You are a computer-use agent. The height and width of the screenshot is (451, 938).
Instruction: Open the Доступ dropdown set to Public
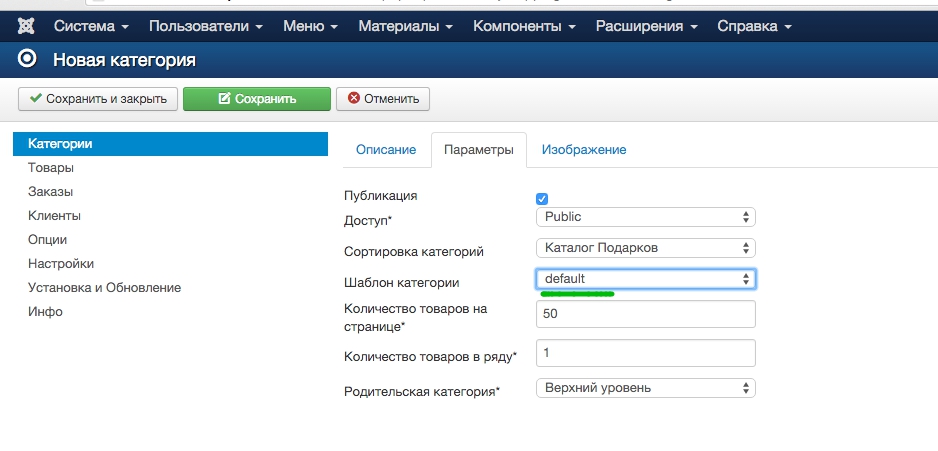[645, 217]
